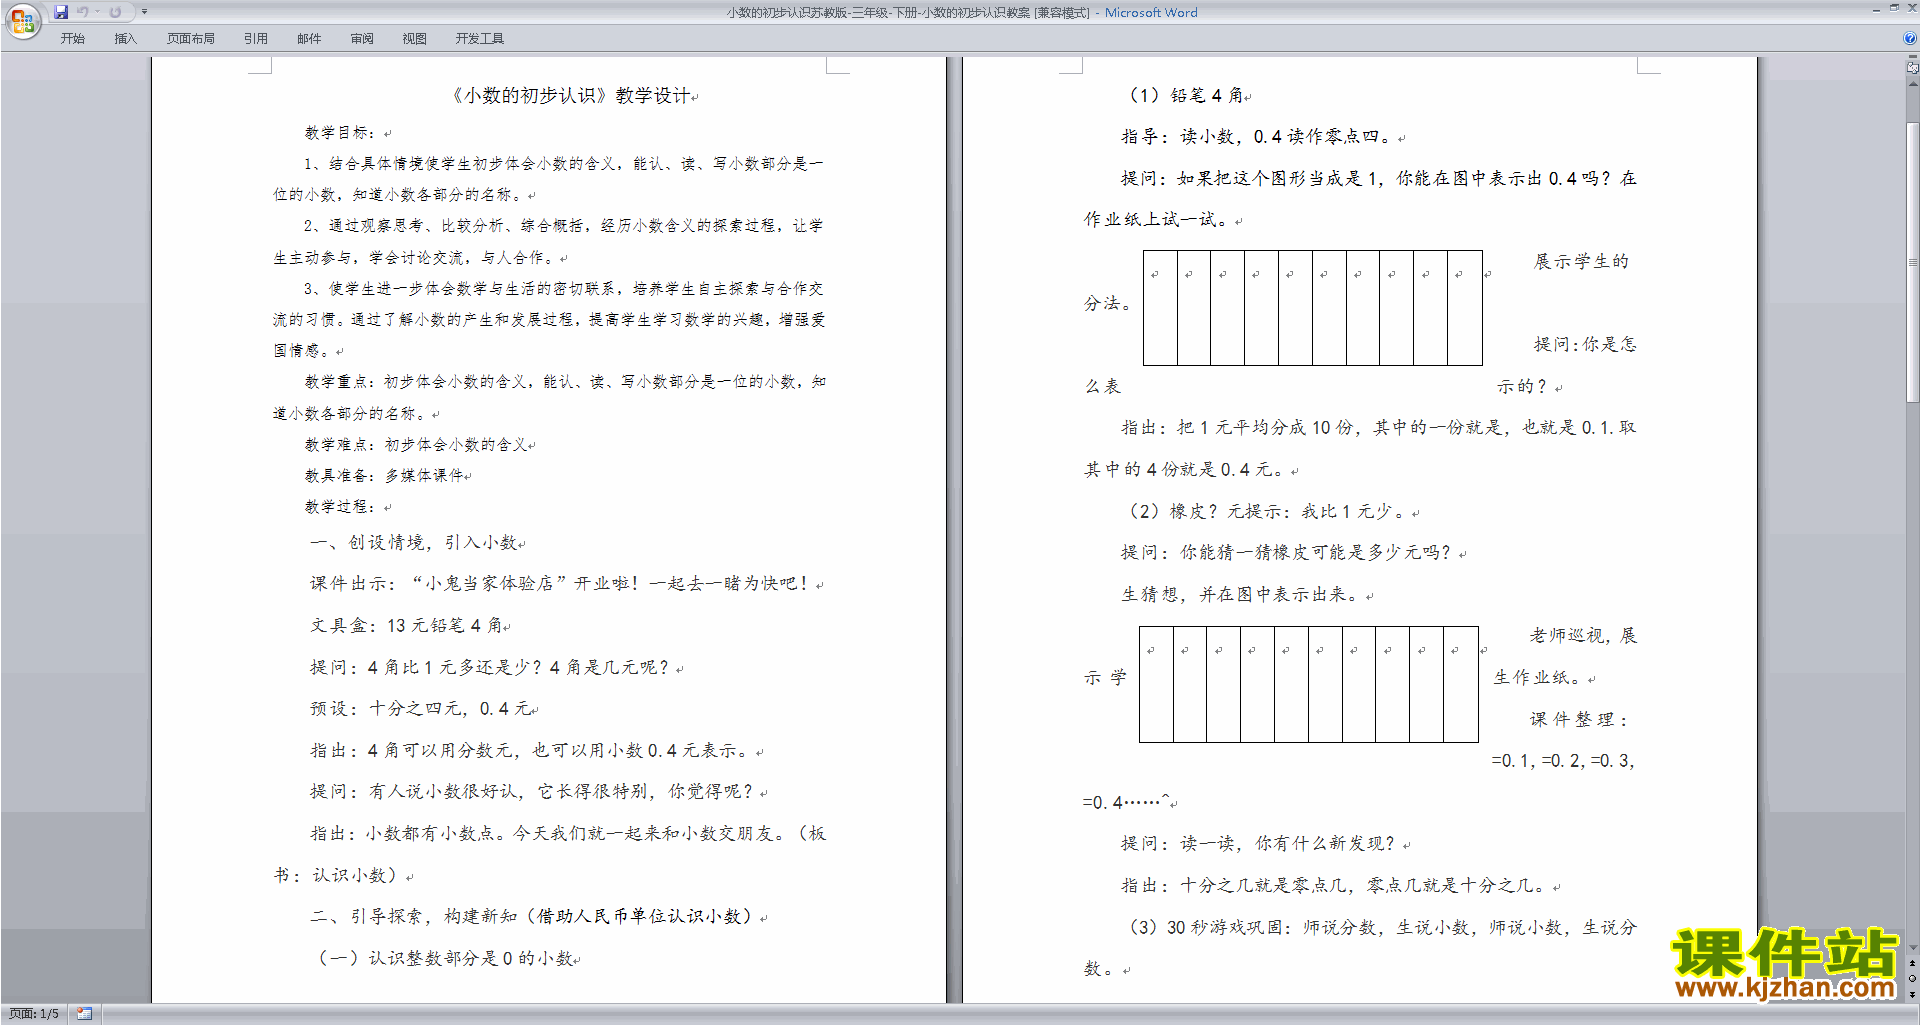Image resolution: width=1920 pixels, height=1025 pixels.
Task: Open Customize Quick Access Toolbar dropdown
Action: coord(144,12)
